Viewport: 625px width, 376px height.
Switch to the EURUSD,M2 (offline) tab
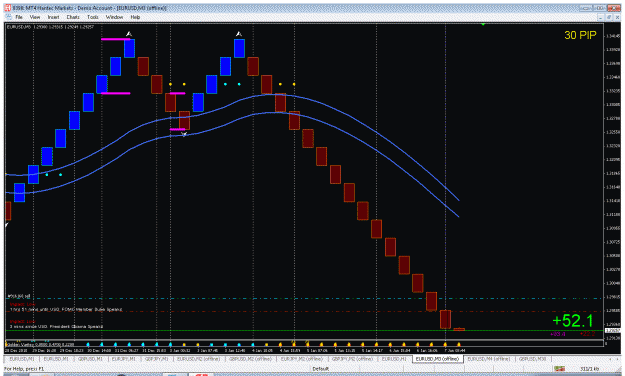(x=199, y=359)
